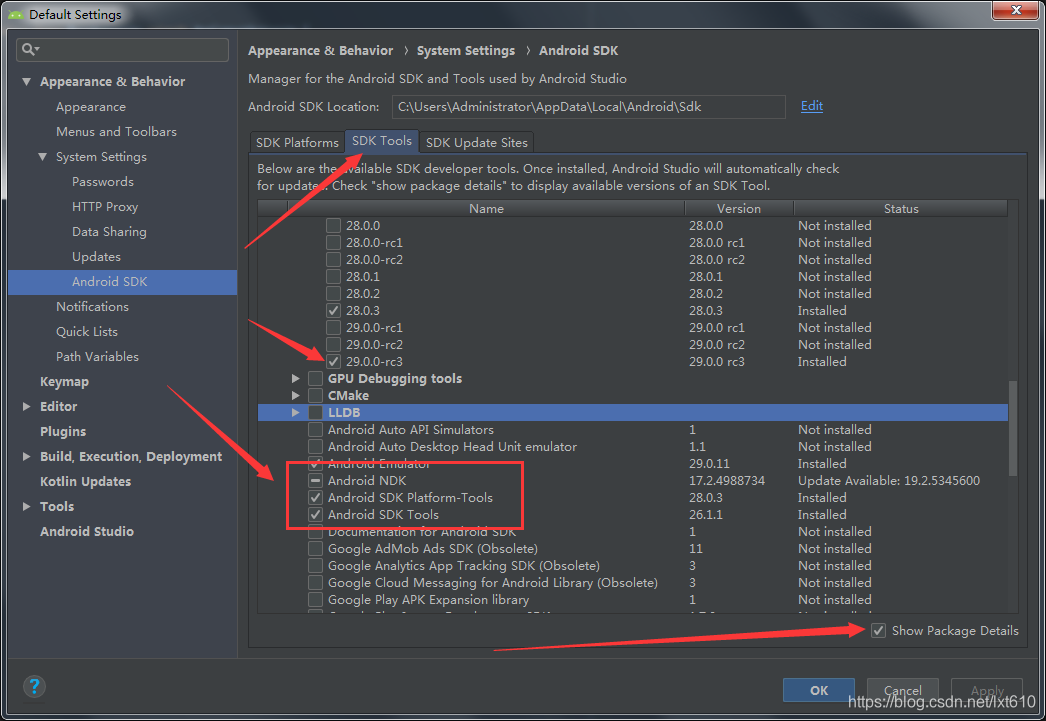Check Google Cloud Messaging library checkbox
Viewport: 1046px width, 721px height.
pos(316,583)
